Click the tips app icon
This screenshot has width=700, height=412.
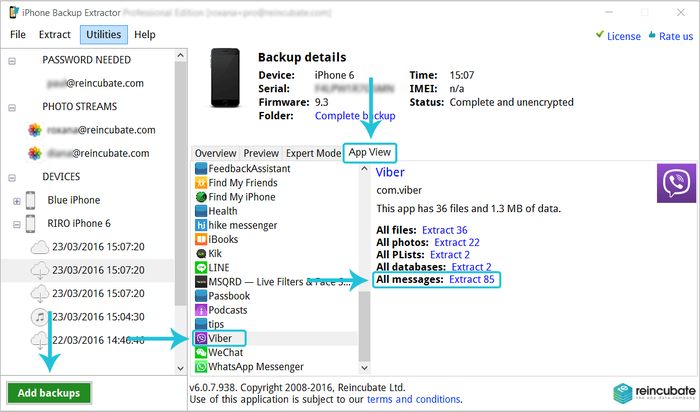pyautogui.click(x=201, y=324)
